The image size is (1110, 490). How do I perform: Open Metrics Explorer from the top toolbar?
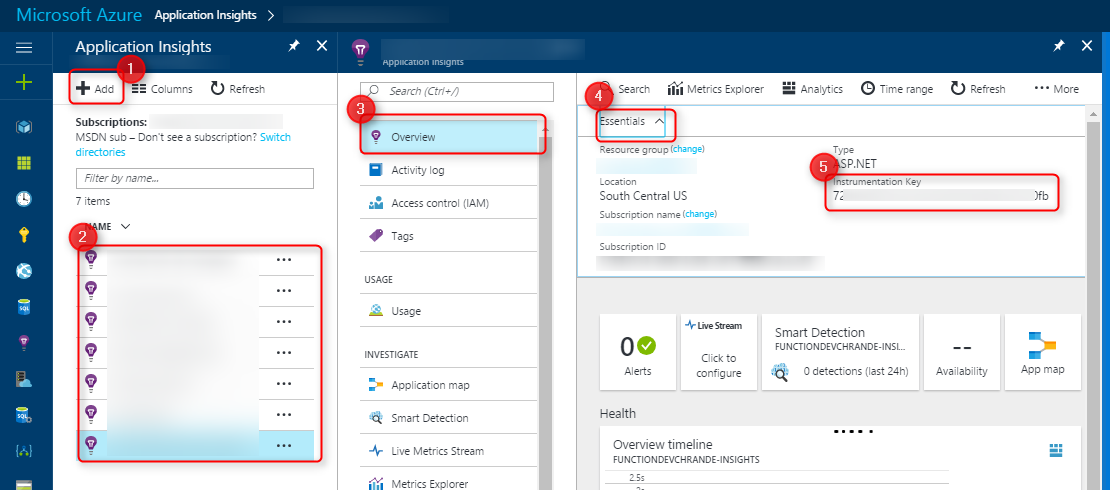715,89
